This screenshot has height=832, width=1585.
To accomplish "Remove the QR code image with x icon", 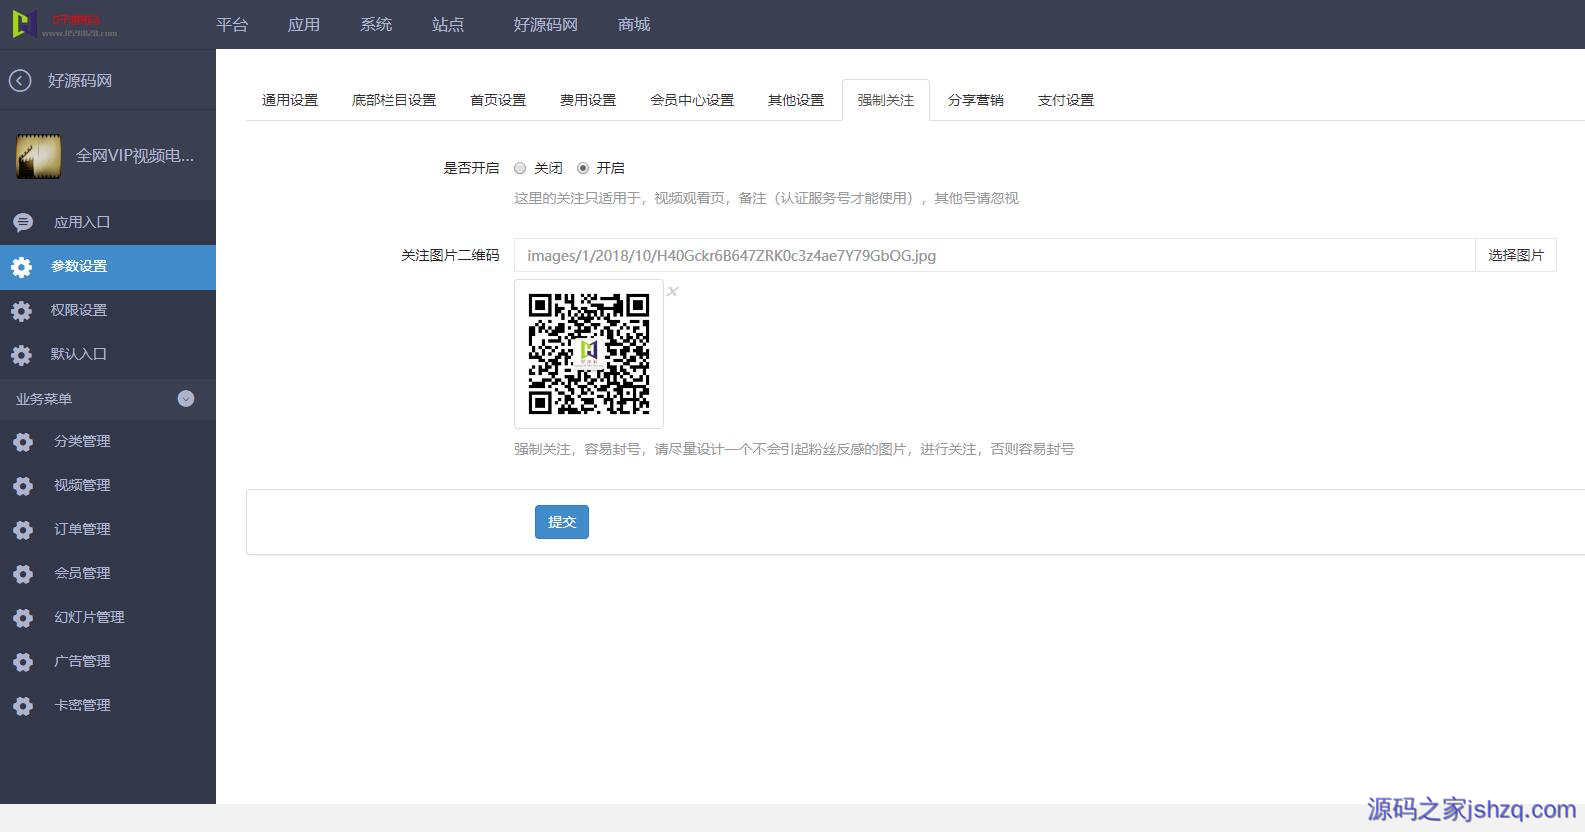I will click(x=673, y=291).
